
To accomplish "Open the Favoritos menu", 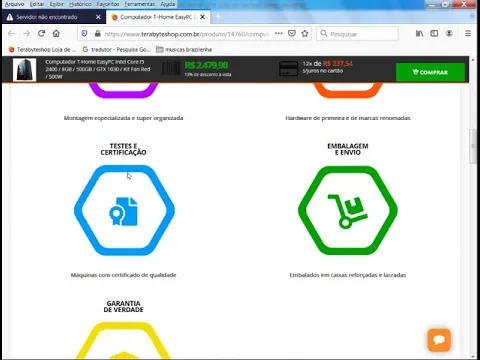I will pyautogui.click(x=108, y=4).
